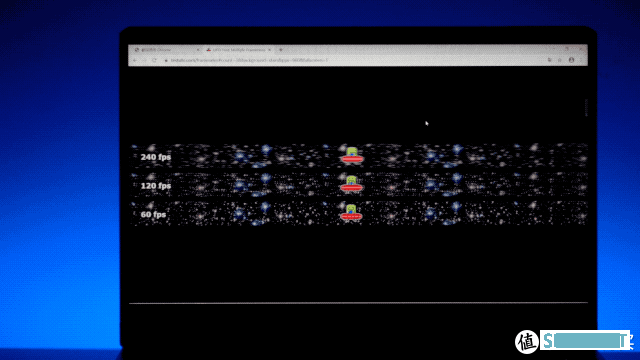Screen dimensions: 640x360
Task: Select the UFO Test Multiple Framerates tab
Action: coord(238,50)
